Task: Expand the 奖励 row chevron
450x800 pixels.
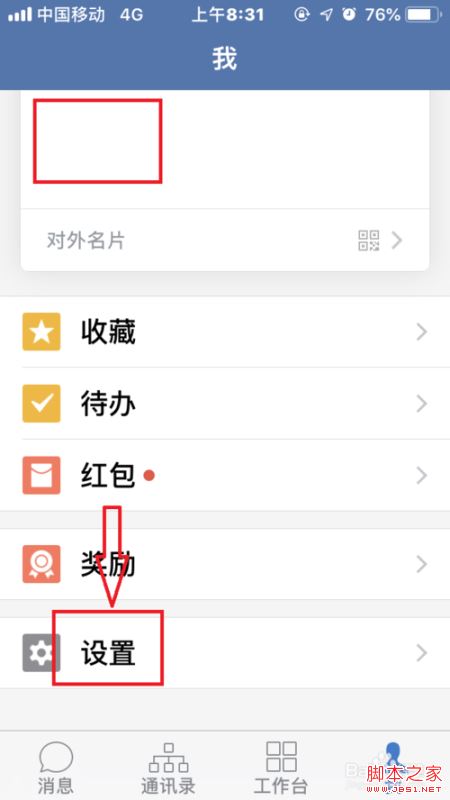Action: [x=421, y=564]
